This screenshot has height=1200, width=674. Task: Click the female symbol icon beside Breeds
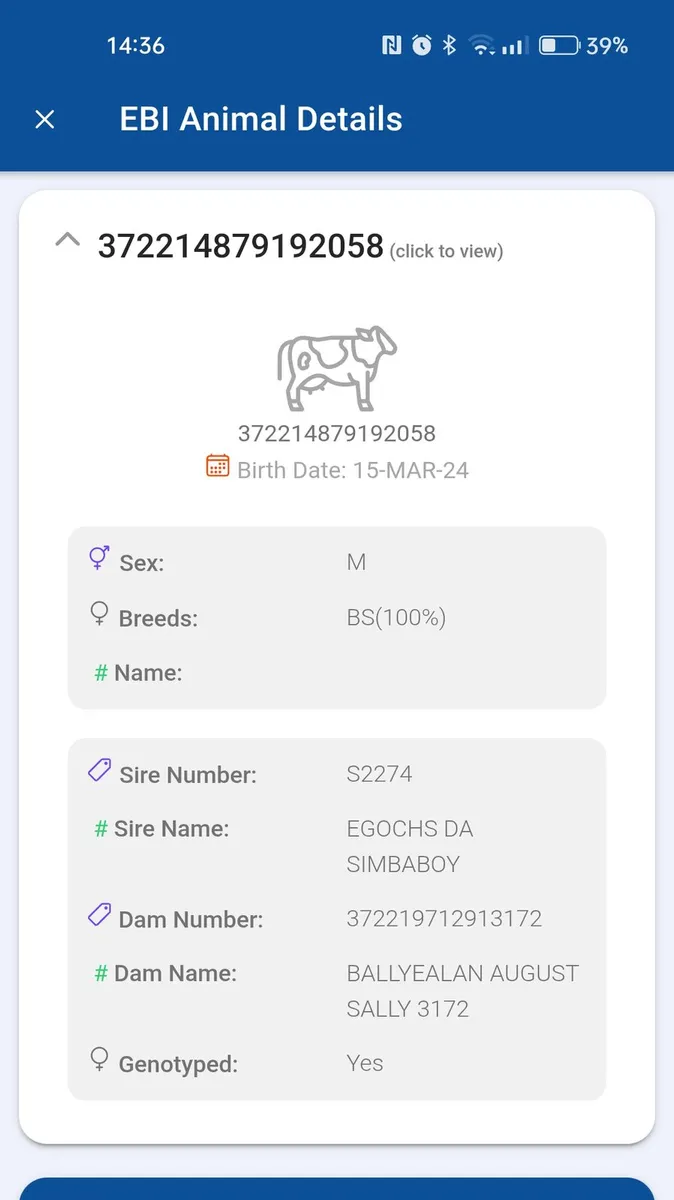pos(99,614)
